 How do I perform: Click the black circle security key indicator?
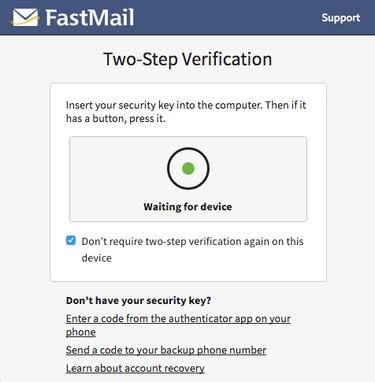pos(188,168)
